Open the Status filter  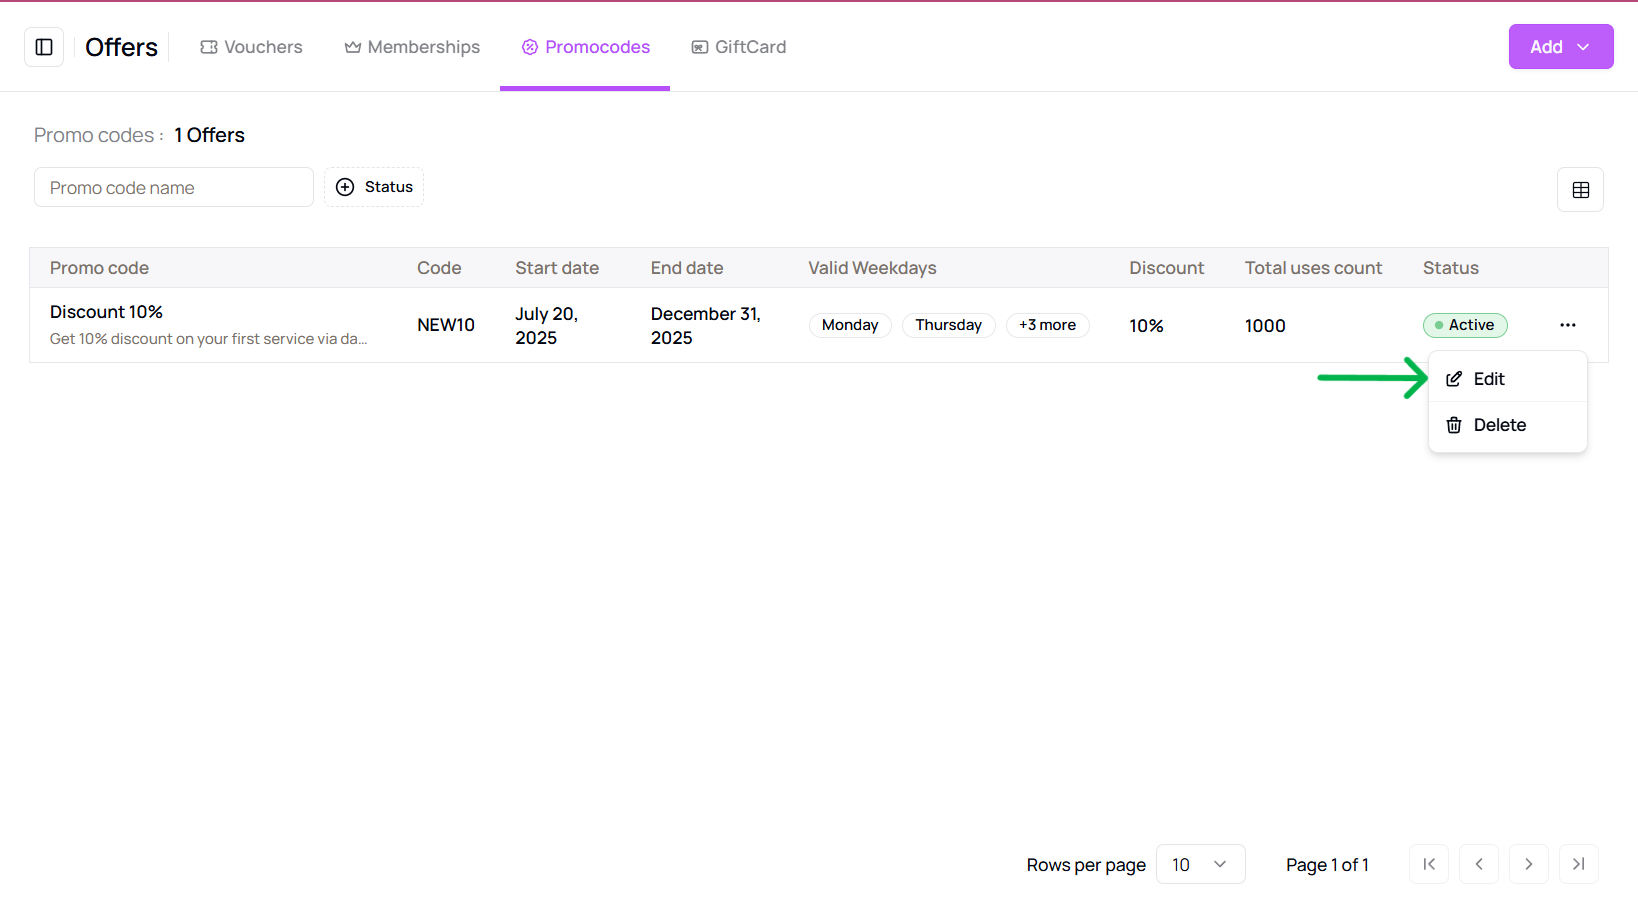[374, 187]
